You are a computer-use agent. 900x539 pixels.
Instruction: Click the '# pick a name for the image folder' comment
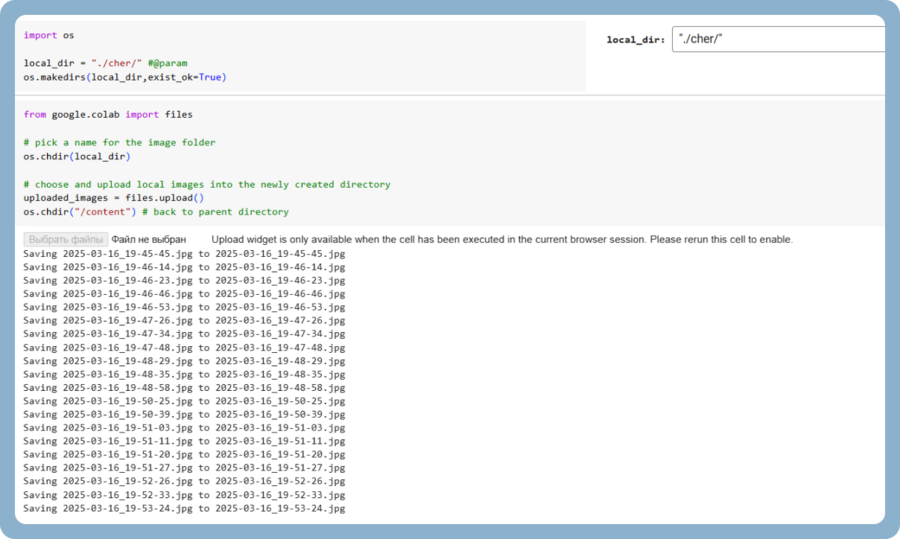[119, 143]
